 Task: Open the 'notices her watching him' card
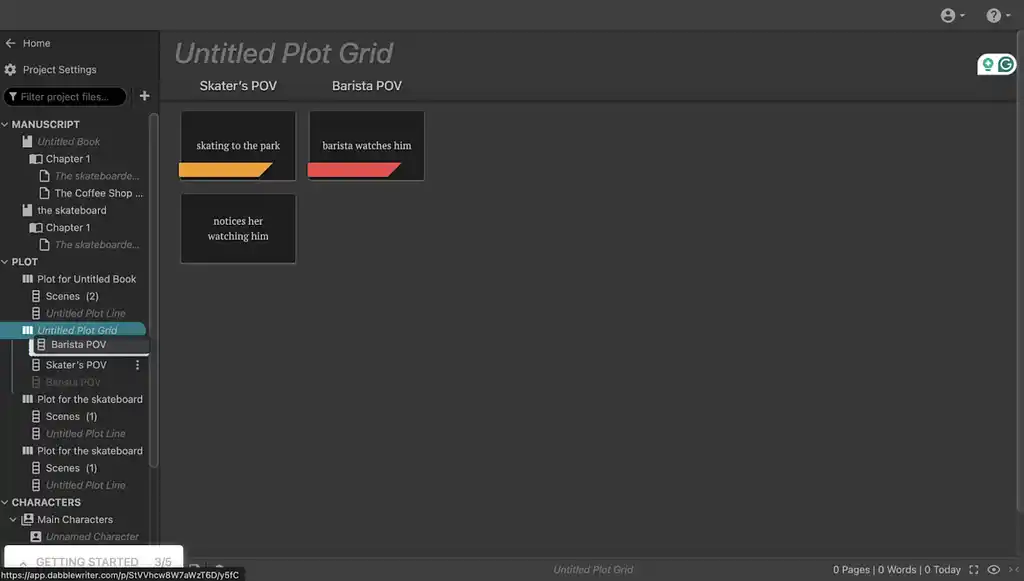point(238,229)
